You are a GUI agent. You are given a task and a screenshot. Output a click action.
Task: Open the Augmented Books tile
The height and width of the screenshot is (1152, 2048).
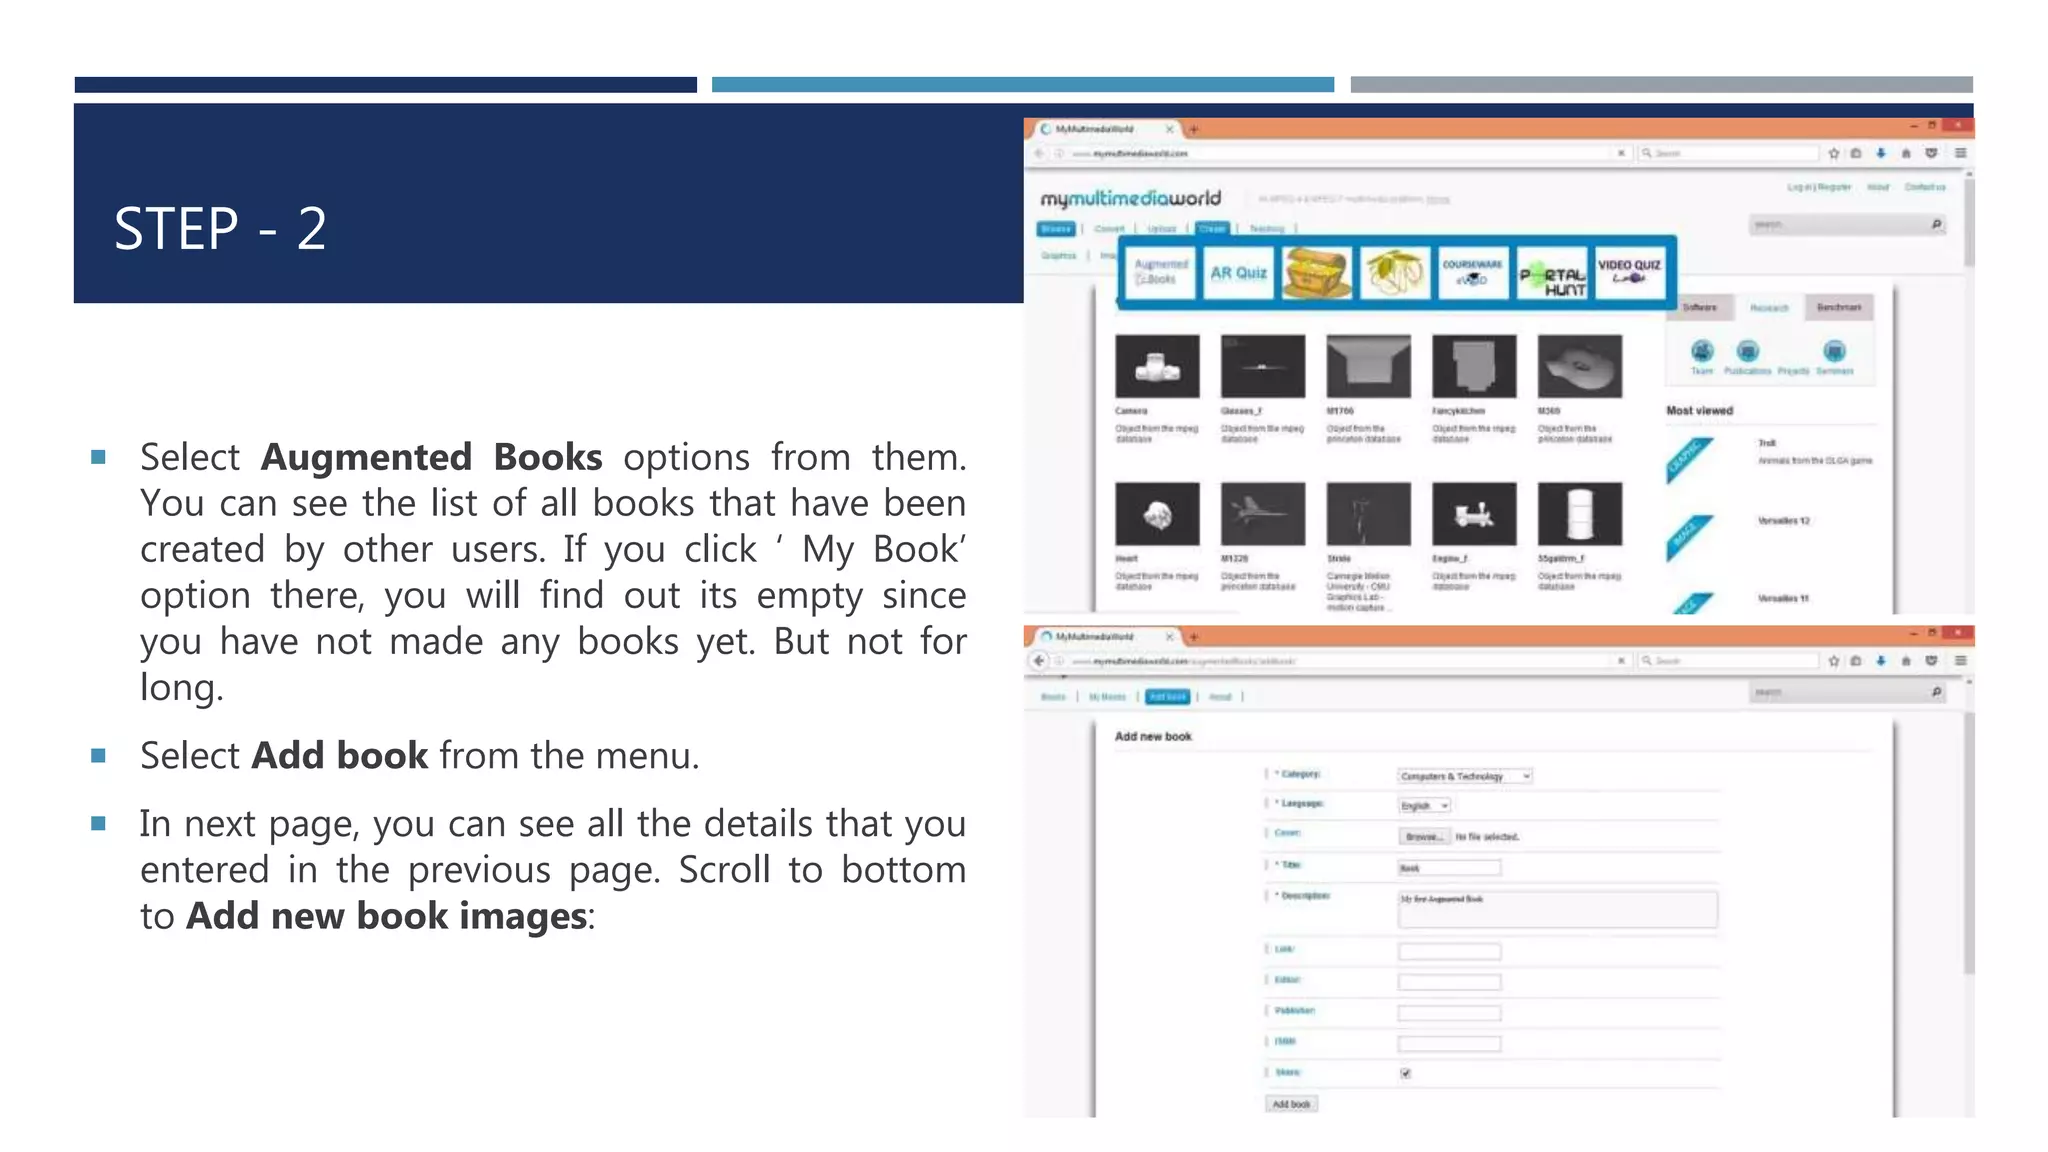point(1160,272)
